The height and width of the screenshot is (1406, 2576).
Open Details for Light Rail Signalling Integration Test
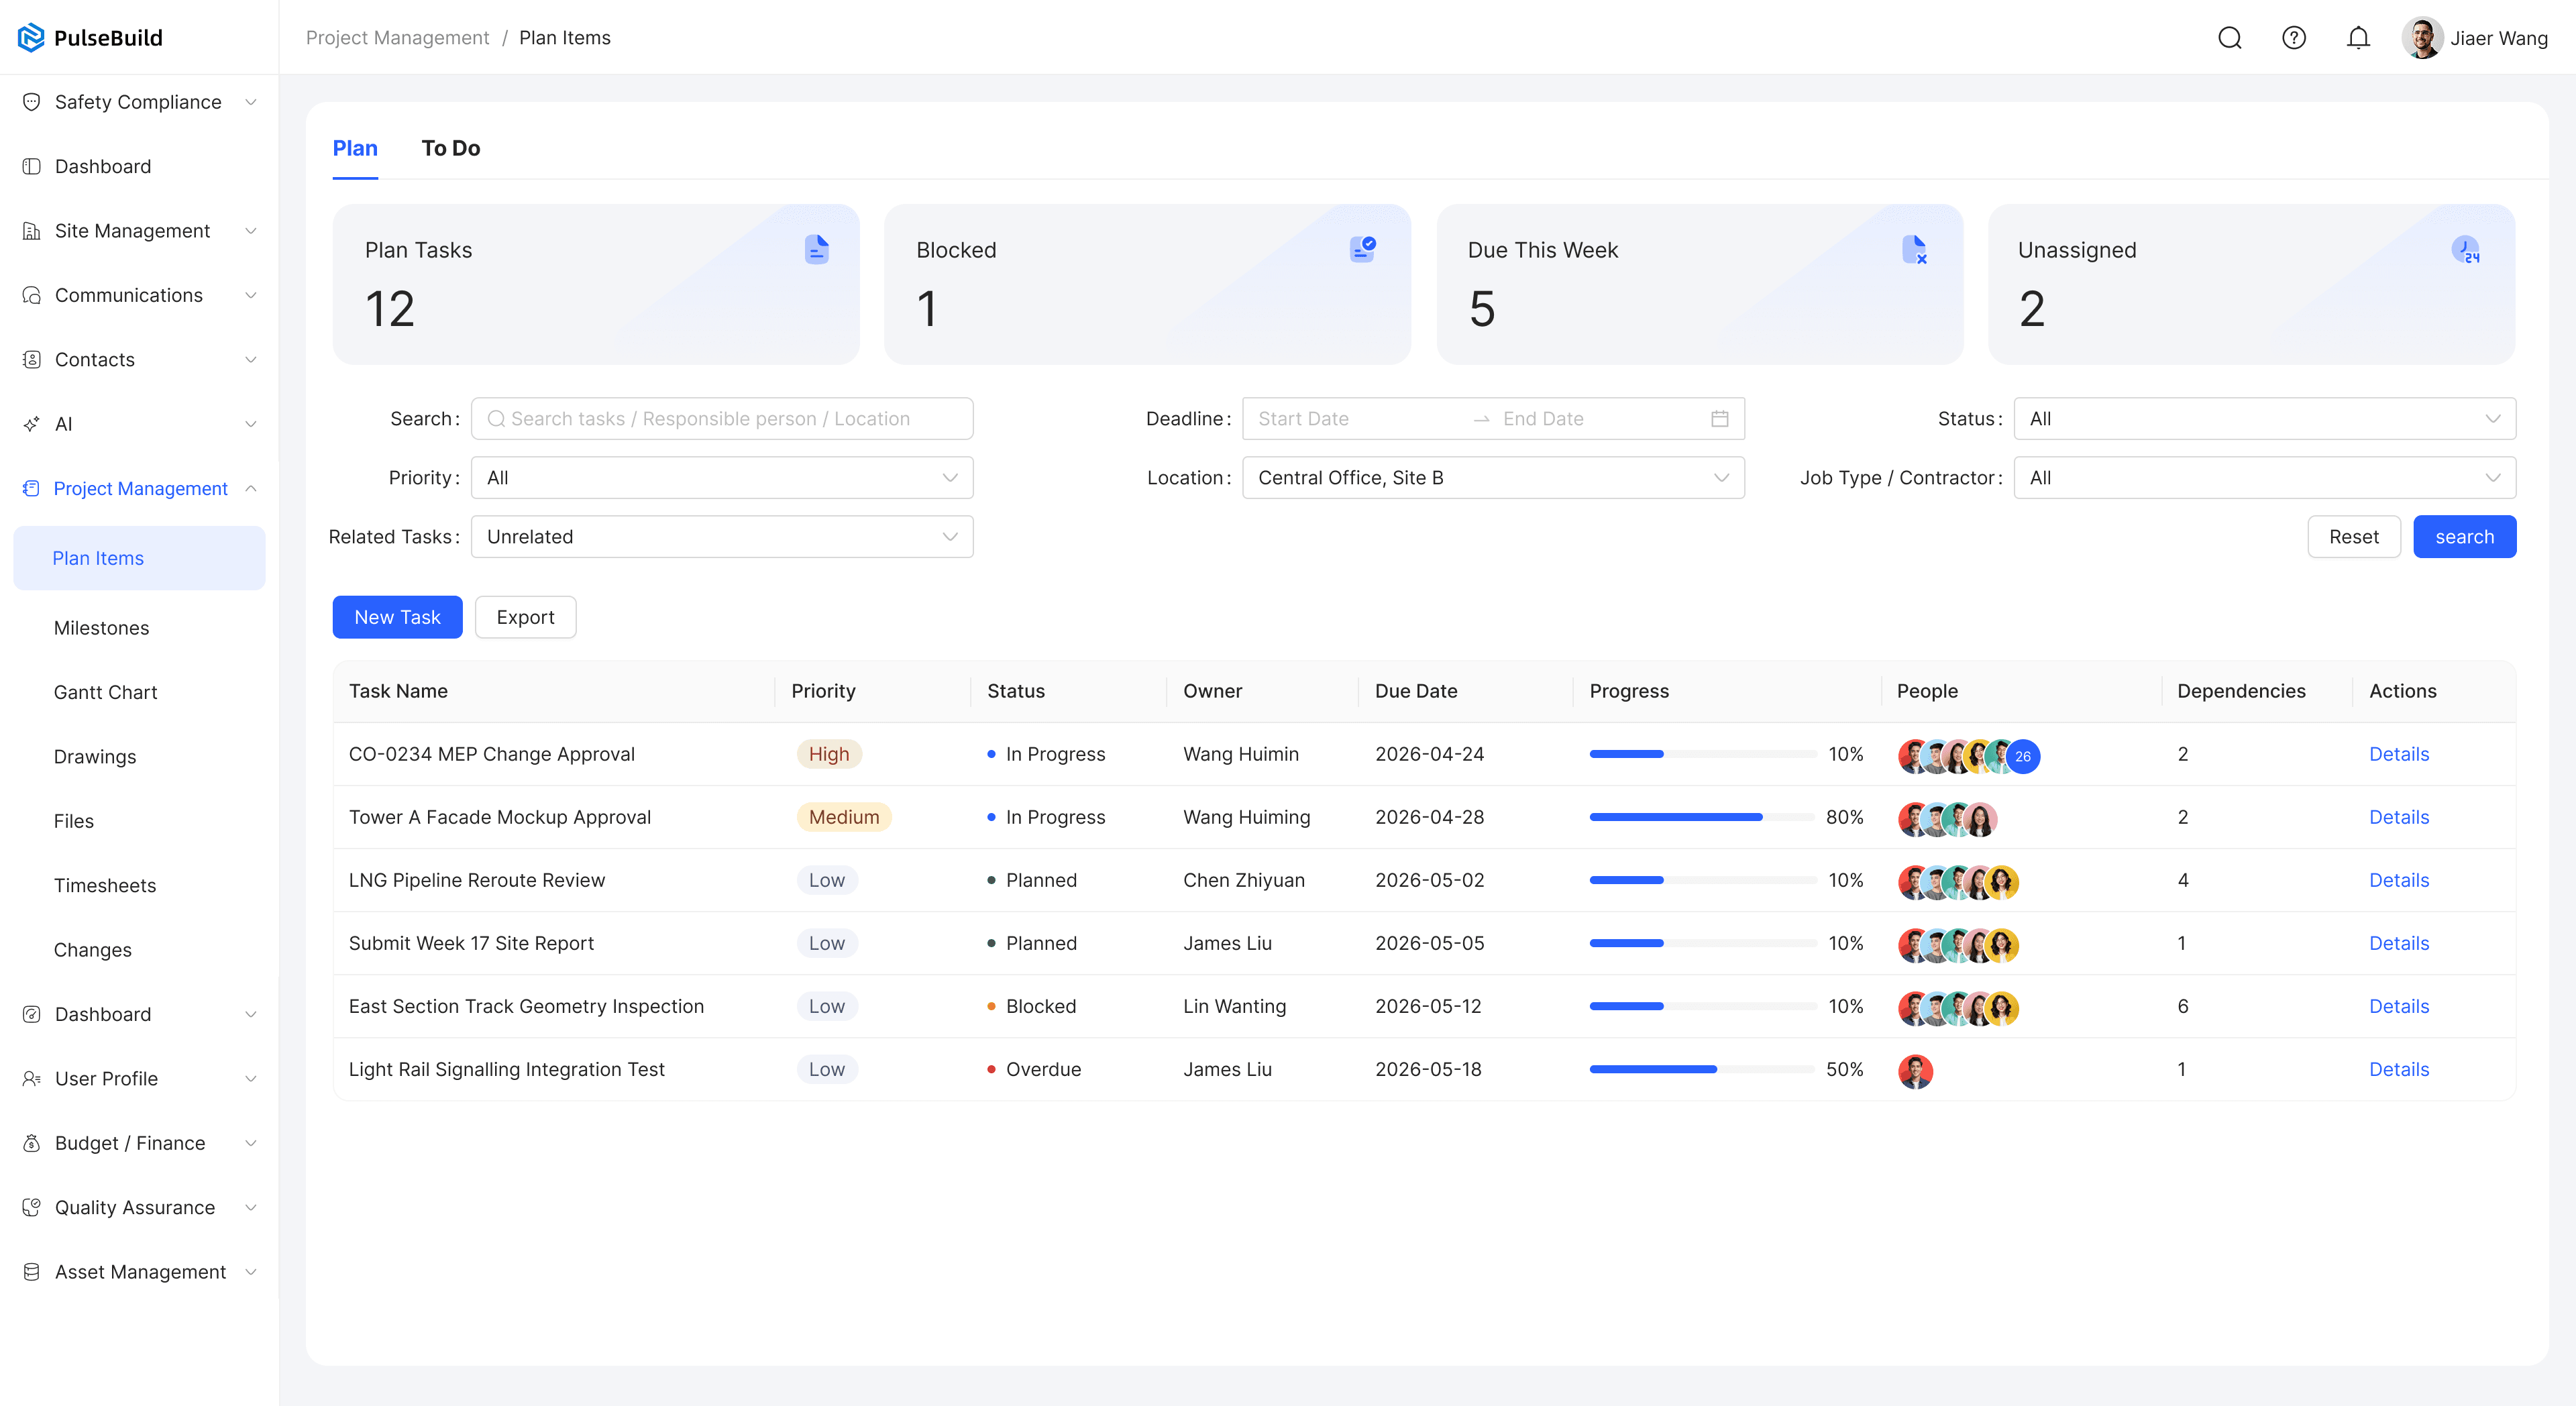pyautogui.click(x=2398, y=1069)
